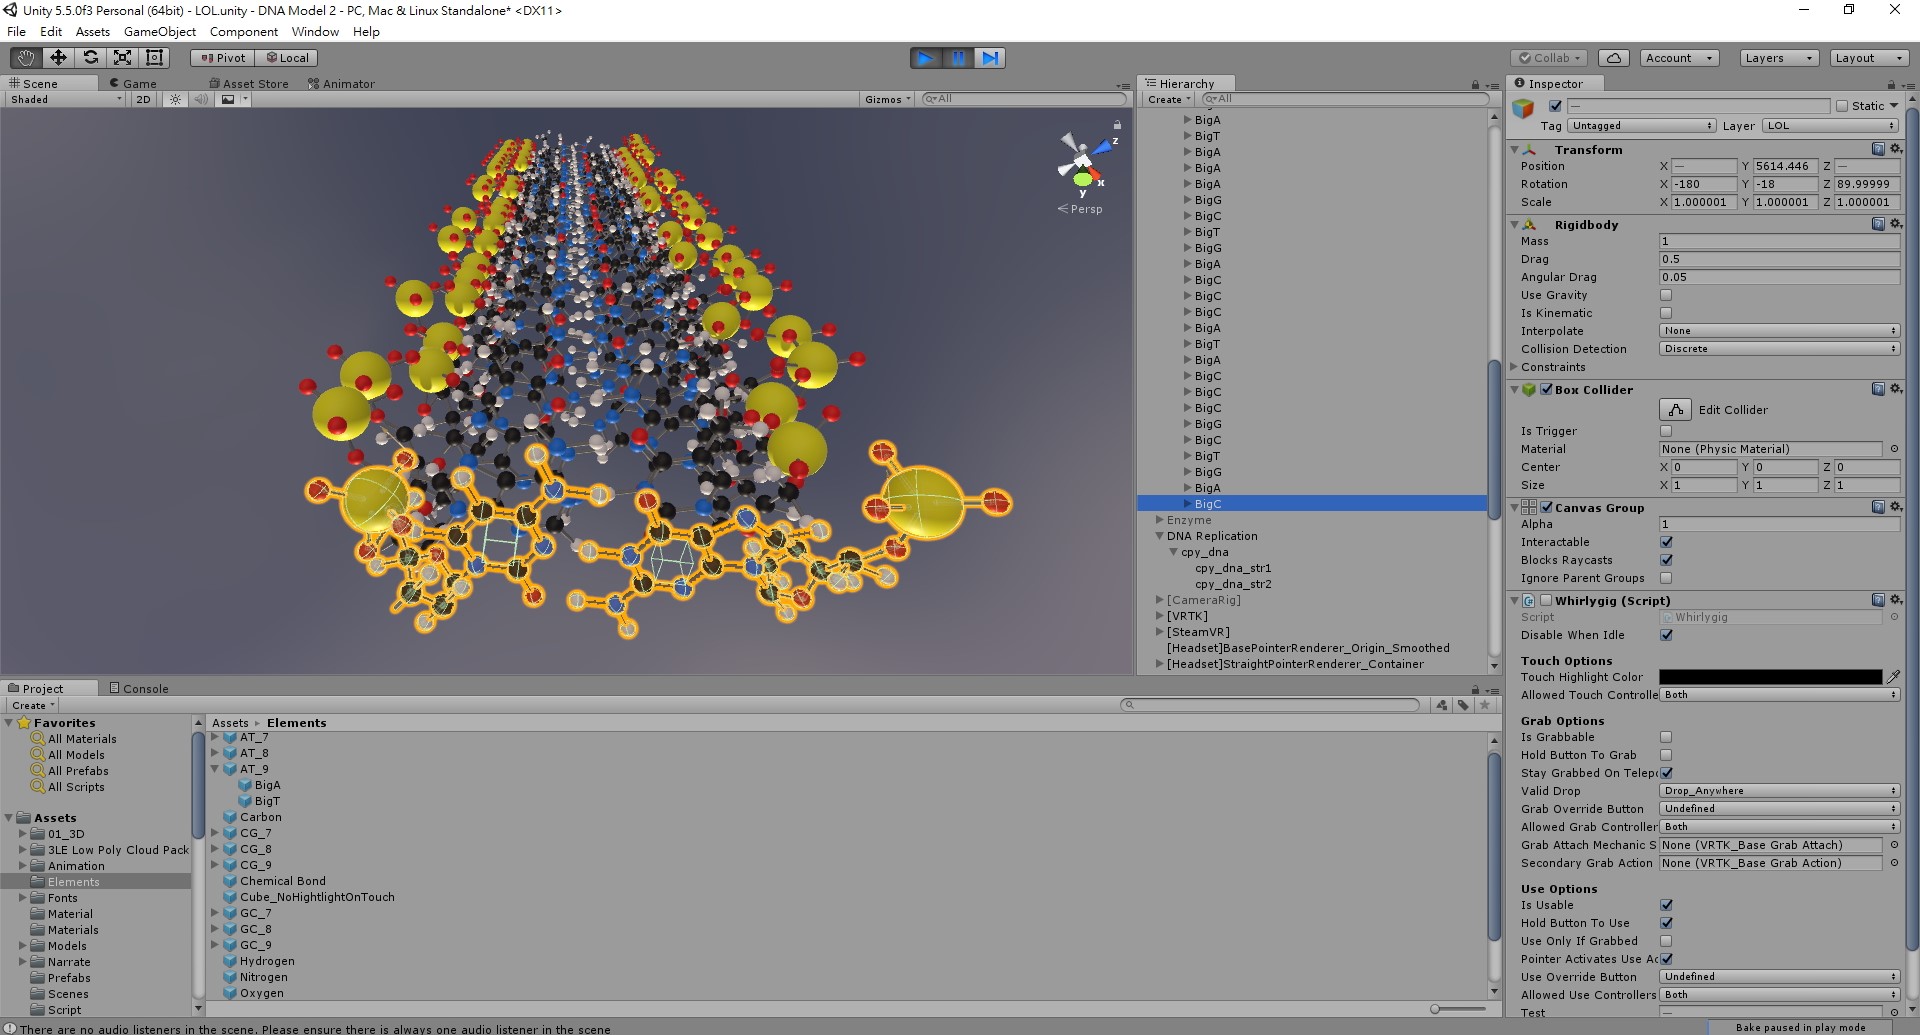The width and height of the screenshot is (1920, 1035).
Task: Switch to the Console tab
Action: [139, 688]
